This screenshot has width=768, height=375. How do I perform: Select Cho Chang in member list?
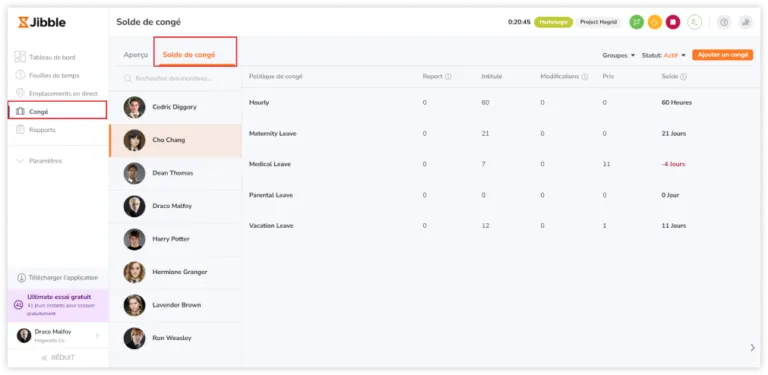tap(175, 140)
